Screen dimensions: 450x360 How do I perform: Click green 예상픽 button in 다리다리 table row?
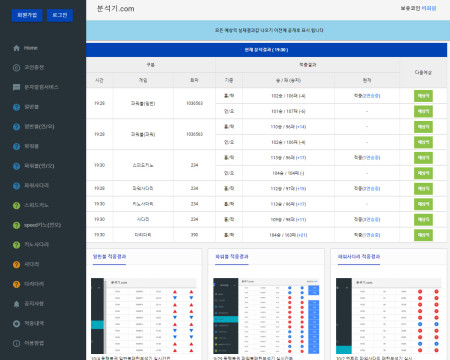click(423, 235)
